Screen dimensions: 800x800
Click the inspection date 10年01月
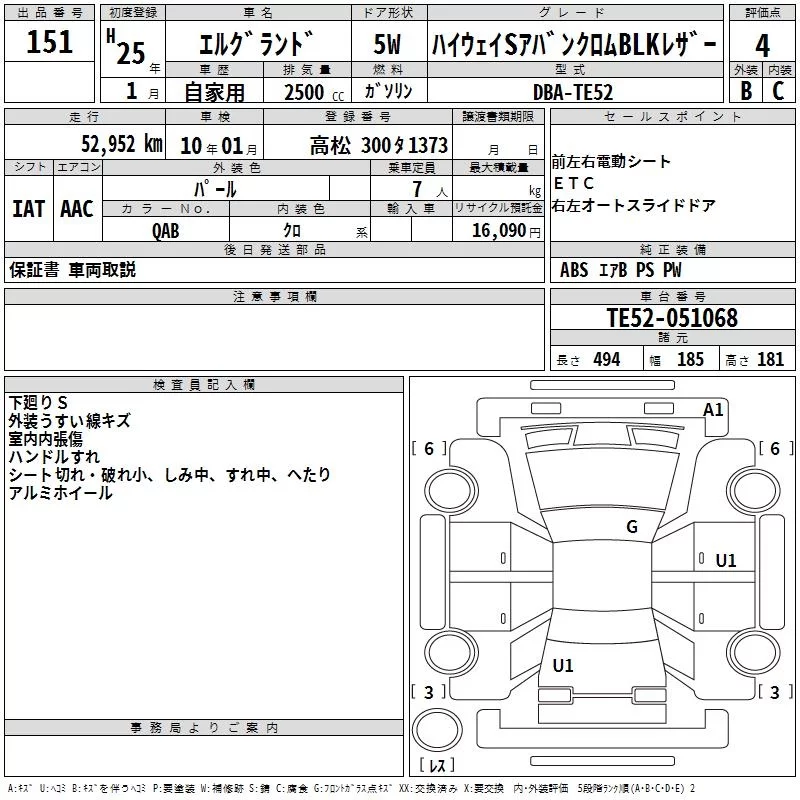click(x=219, y=146)
